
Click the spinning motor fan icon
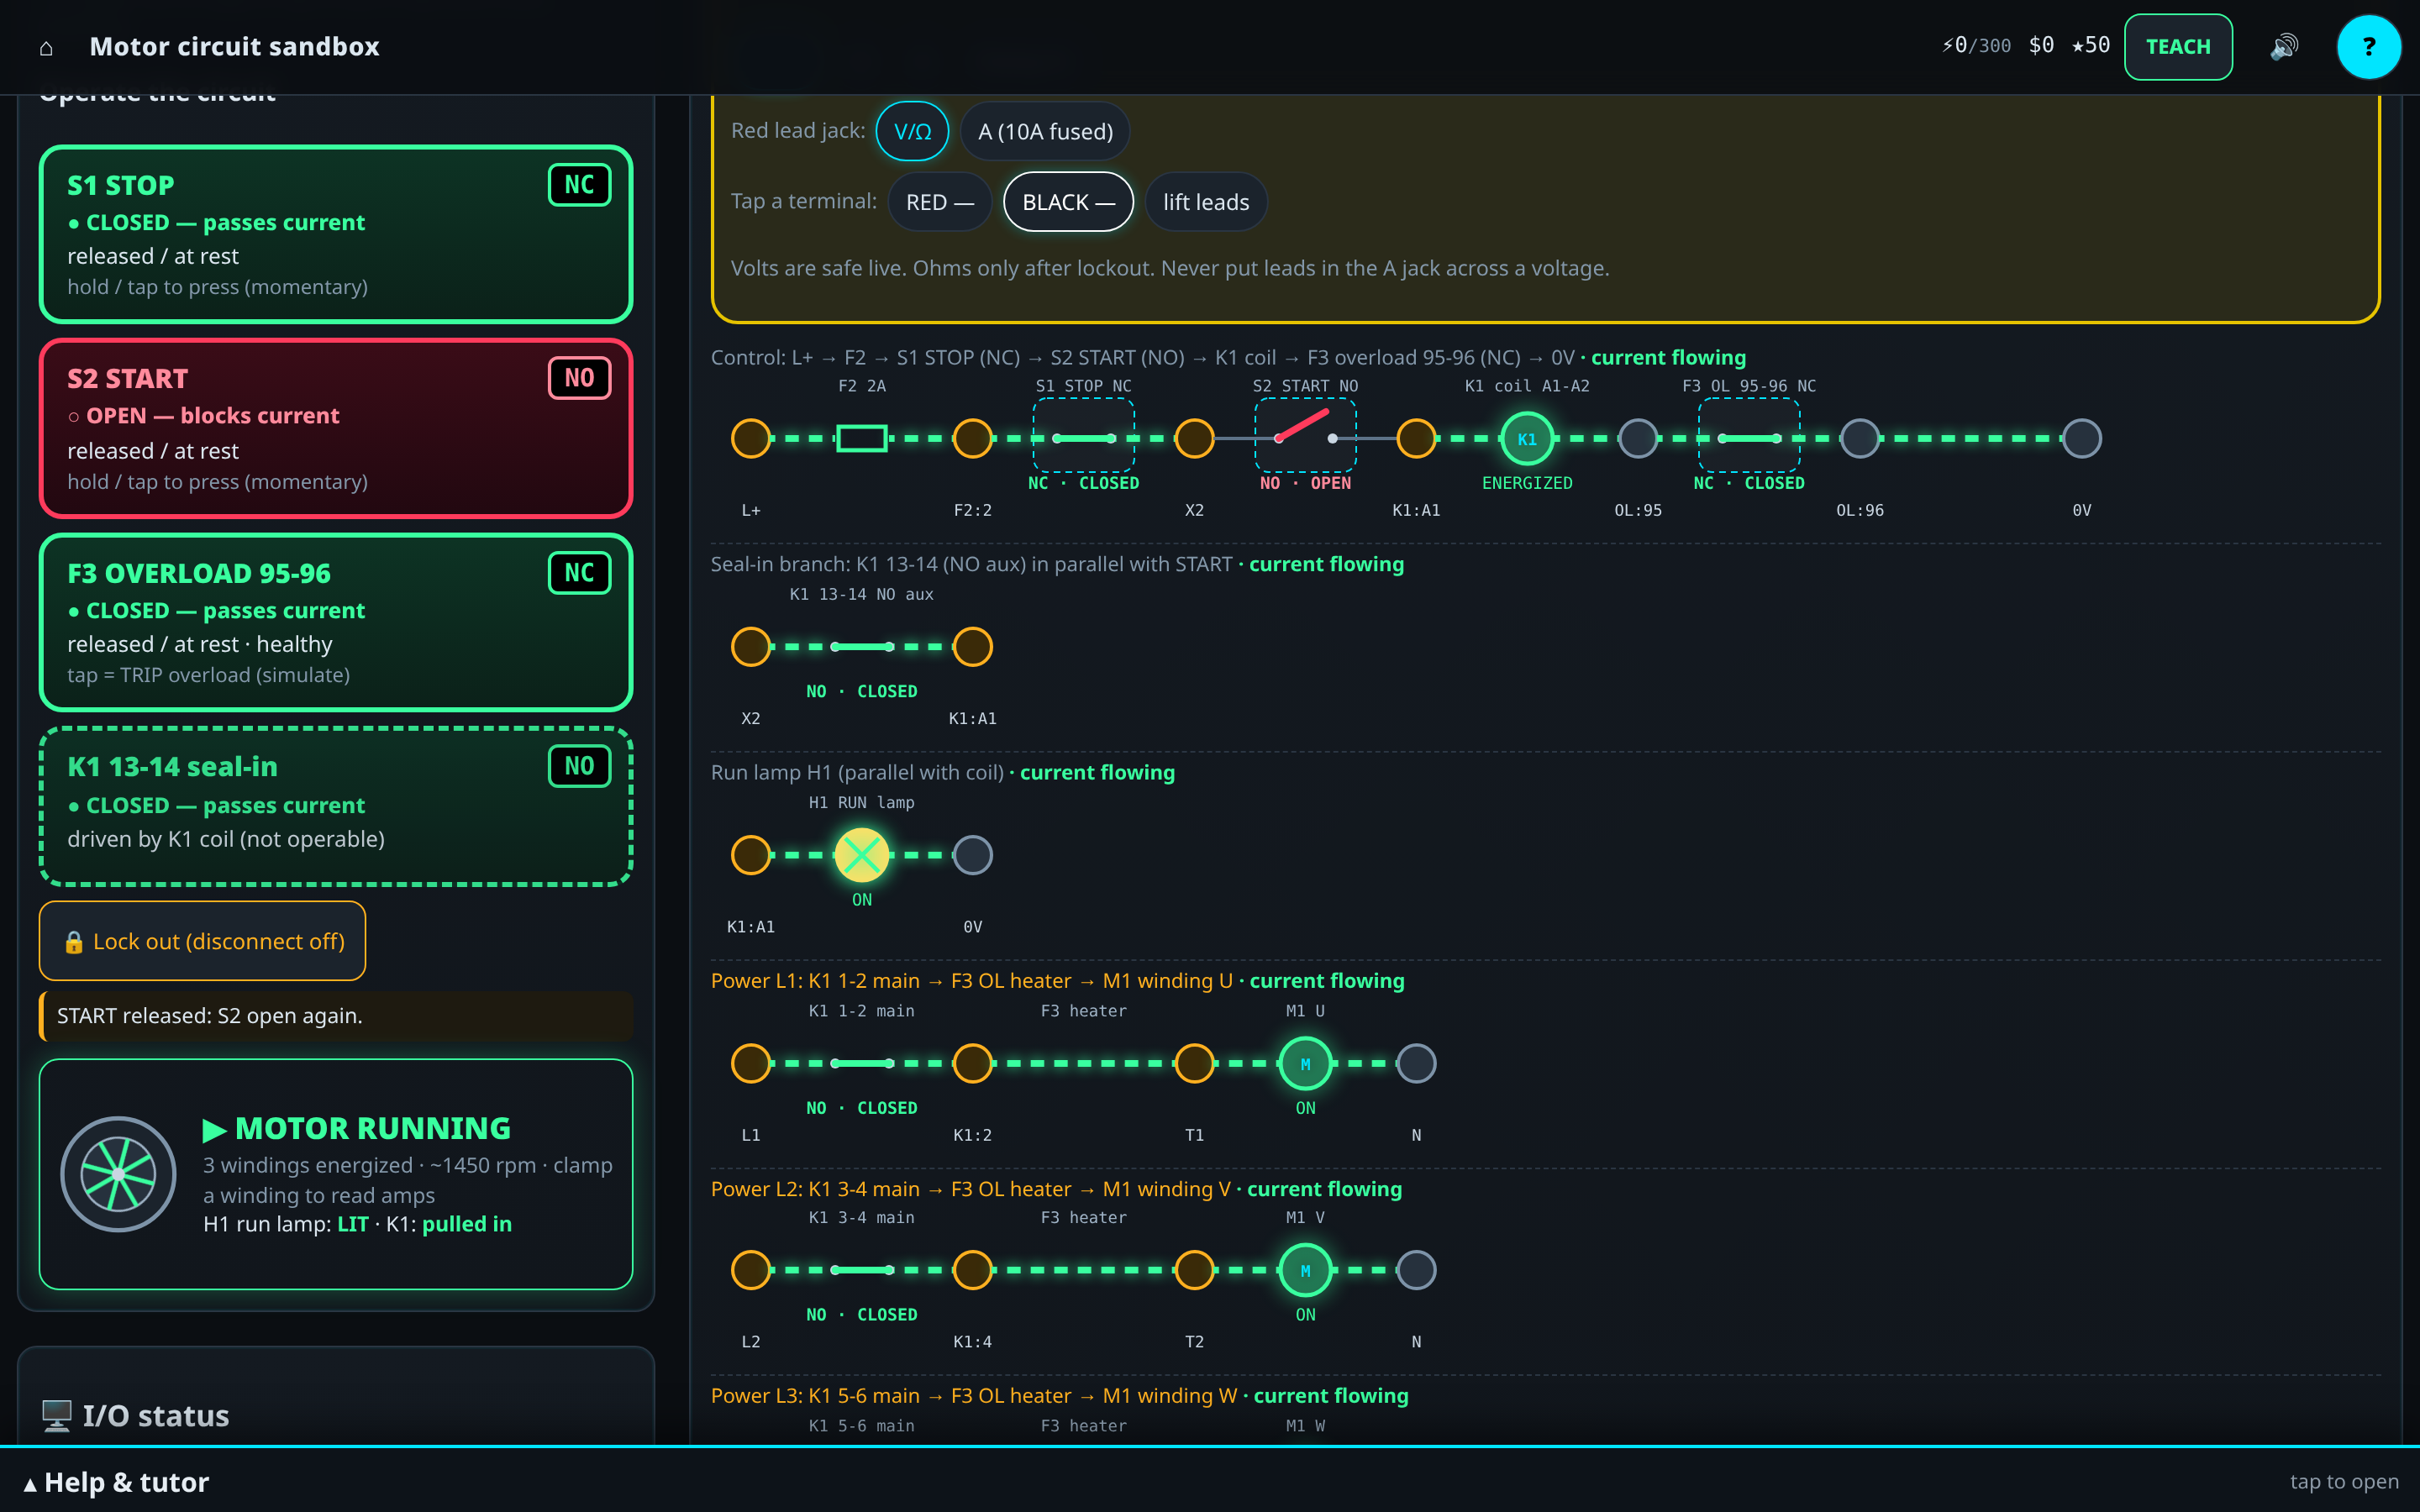click(118, 1174)
